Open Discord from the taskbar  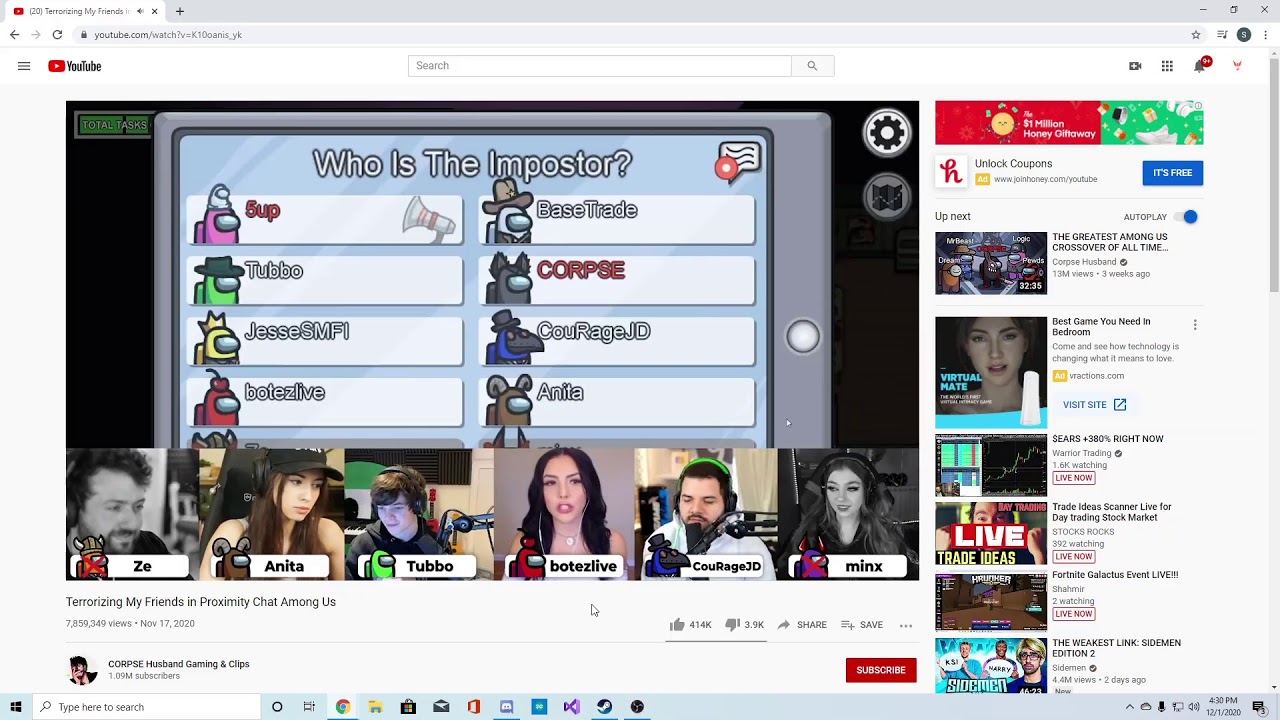506,707
